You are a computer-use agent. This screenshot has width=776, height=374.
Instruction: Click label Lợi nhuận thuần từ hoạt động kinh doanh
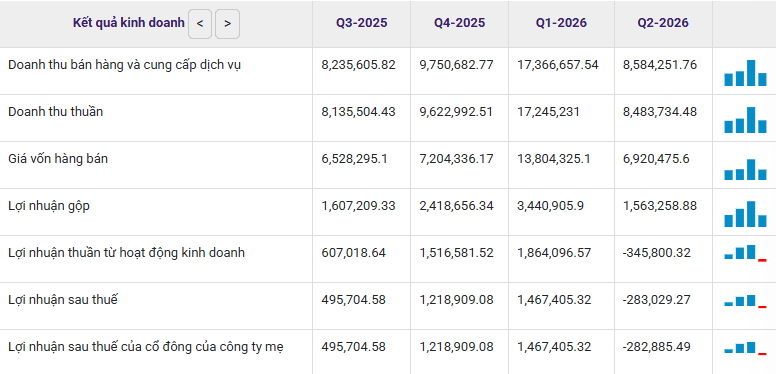tap(126, 253)
